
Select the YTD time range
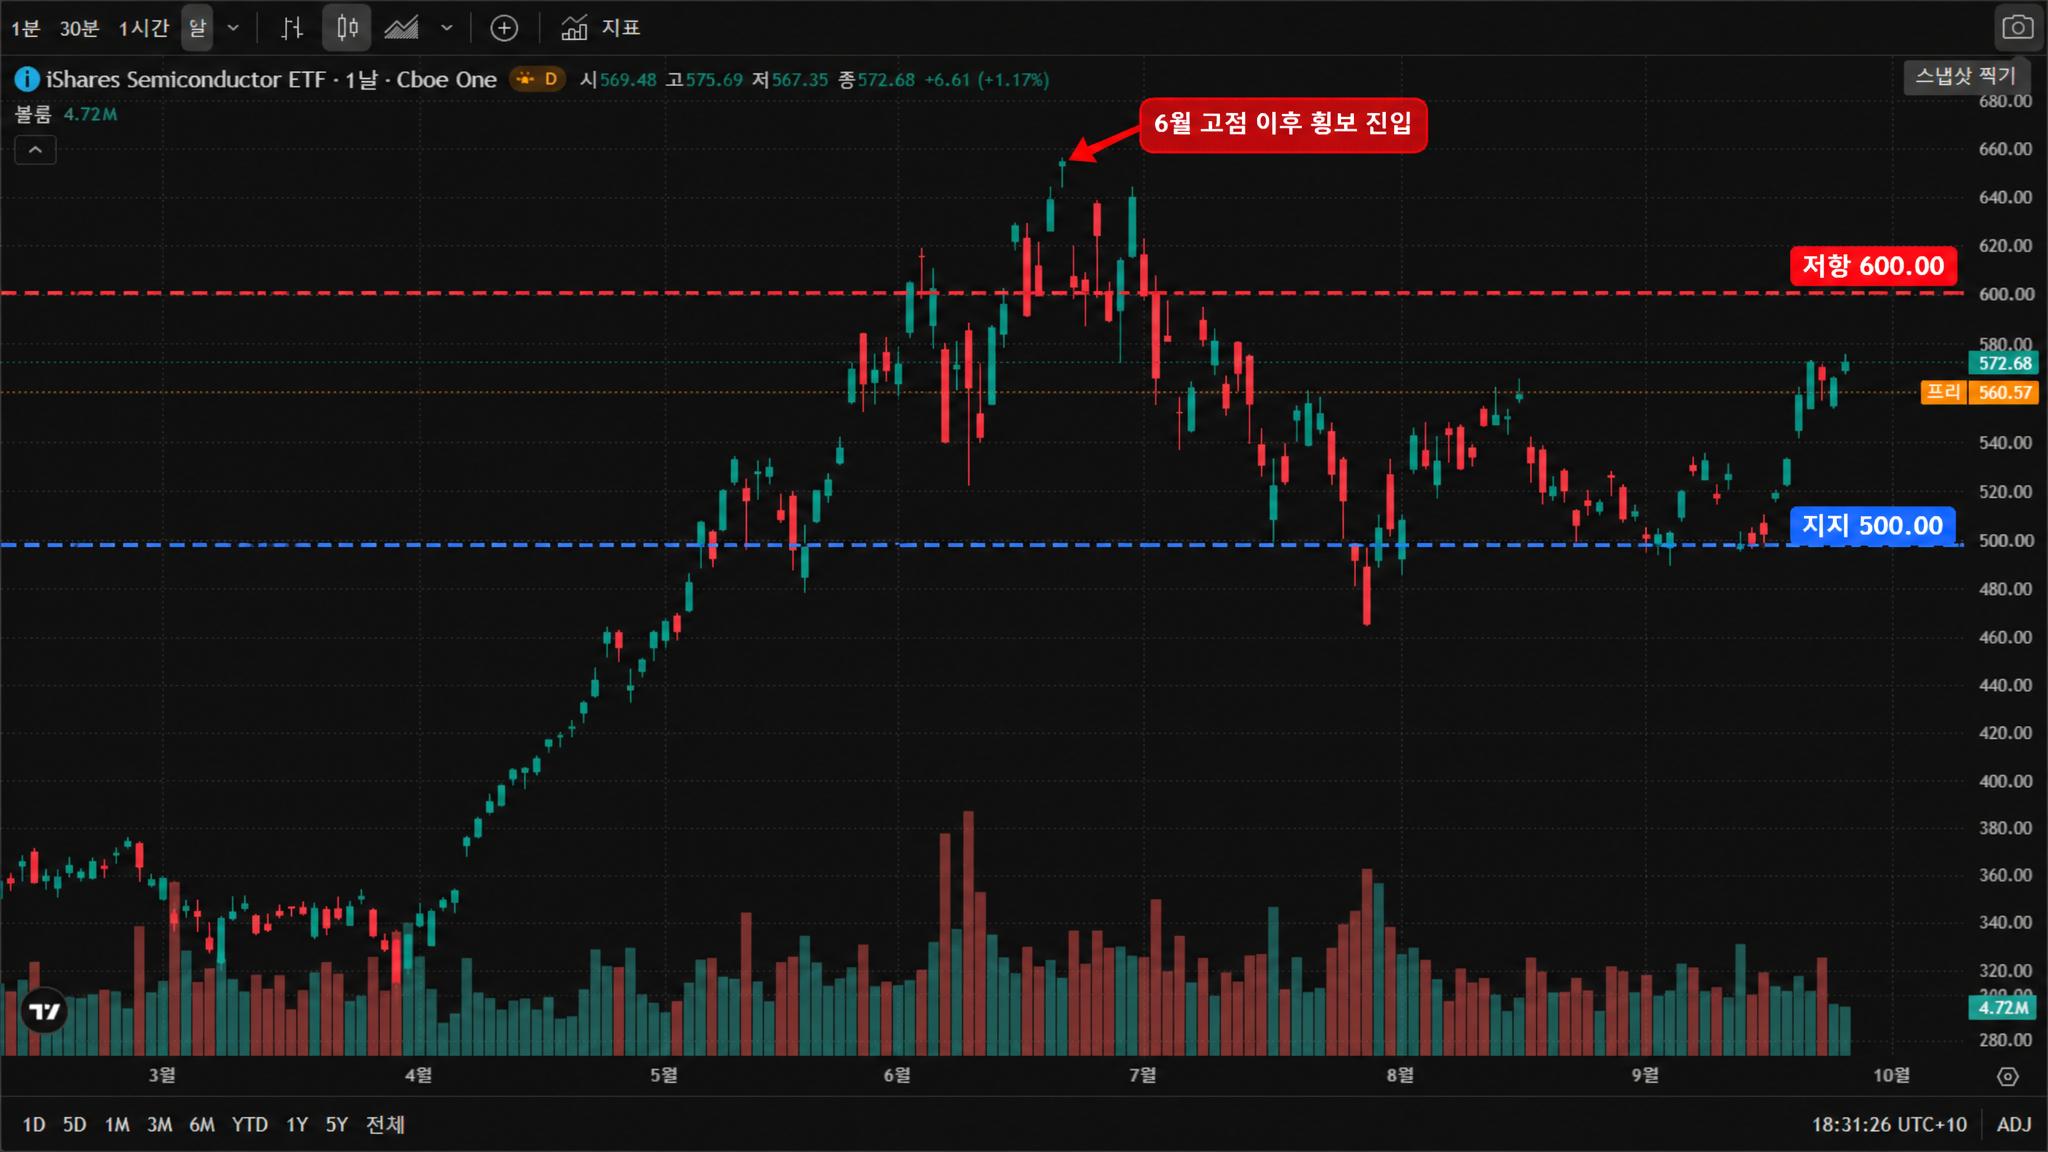(250, 1124)
